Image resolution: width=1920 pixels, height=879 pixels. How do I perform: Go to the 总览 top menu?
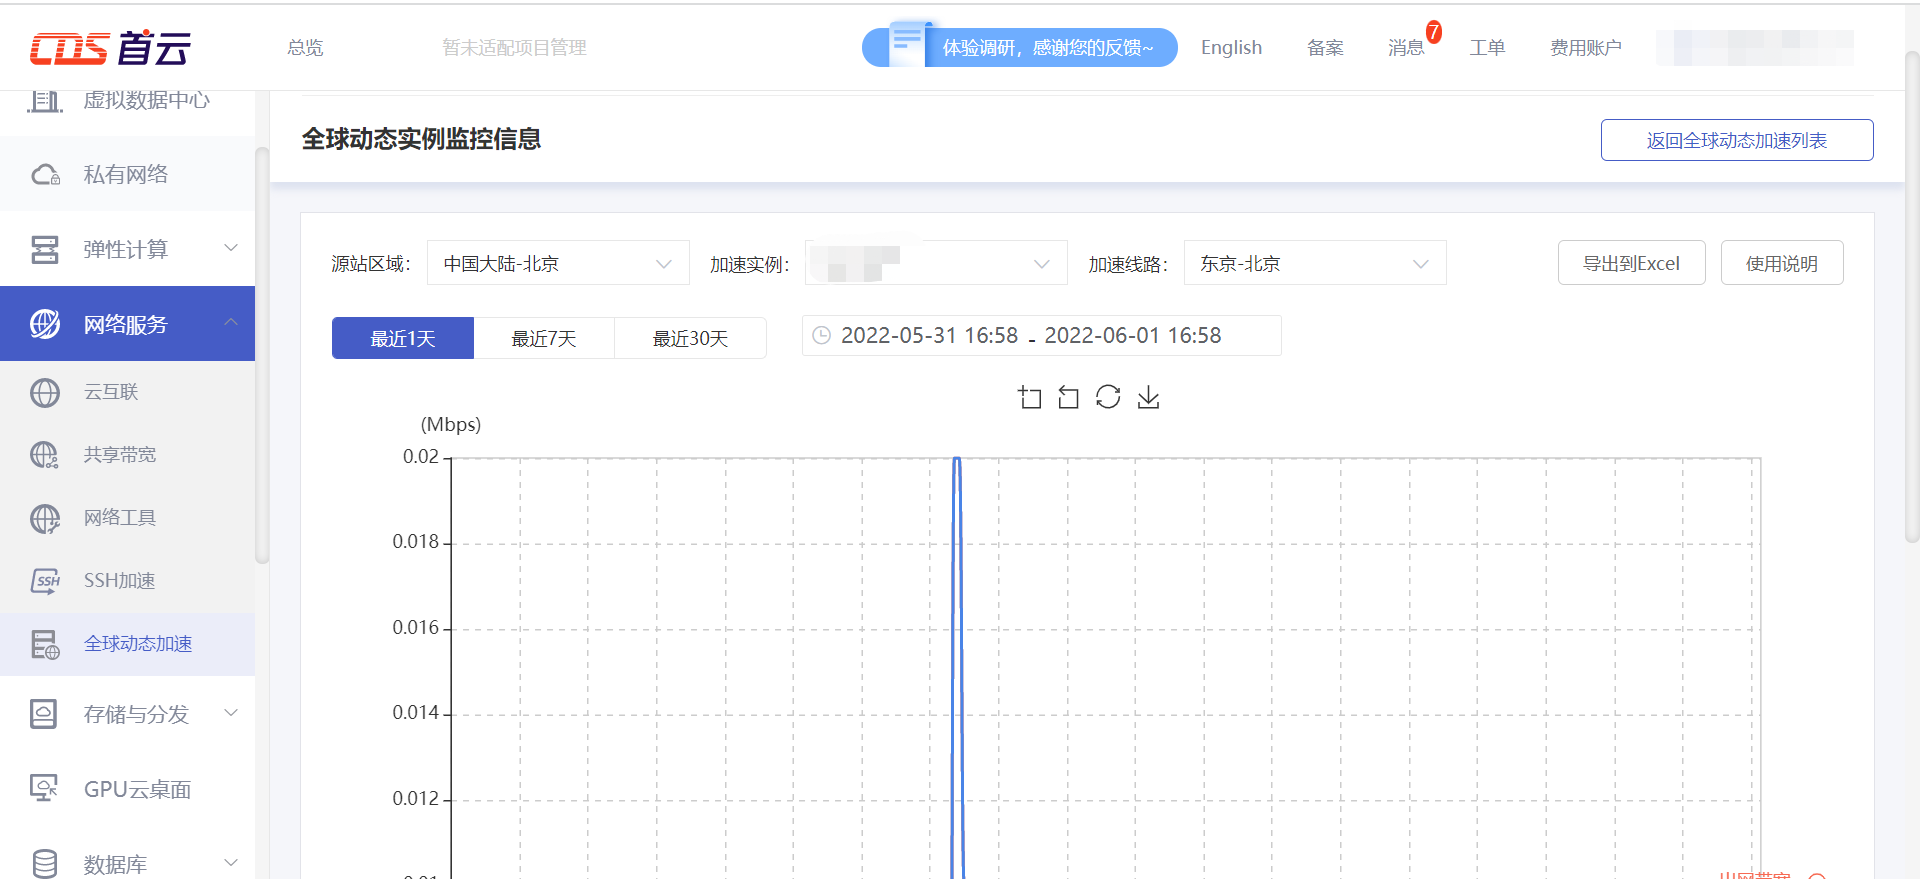305,47
